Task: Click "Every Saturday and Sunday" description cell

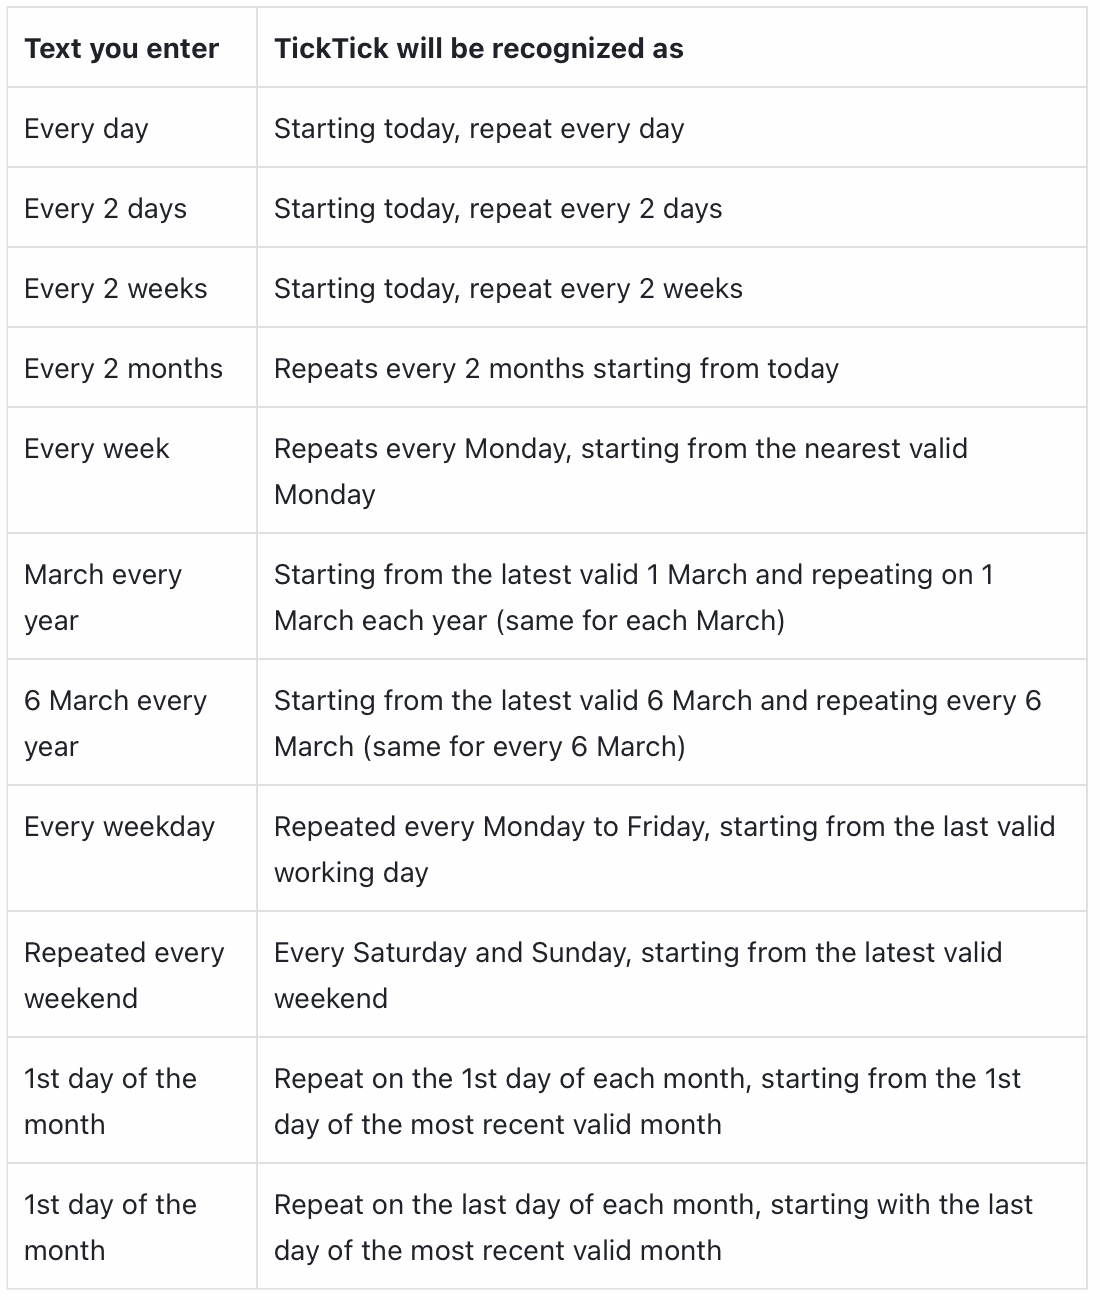Action: click(637, 975)
